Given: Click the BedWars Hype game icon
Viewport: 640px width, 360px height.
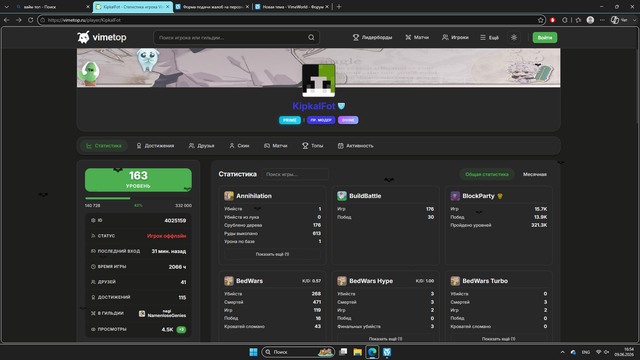Looking at the screenshot, I should (342, 281).
